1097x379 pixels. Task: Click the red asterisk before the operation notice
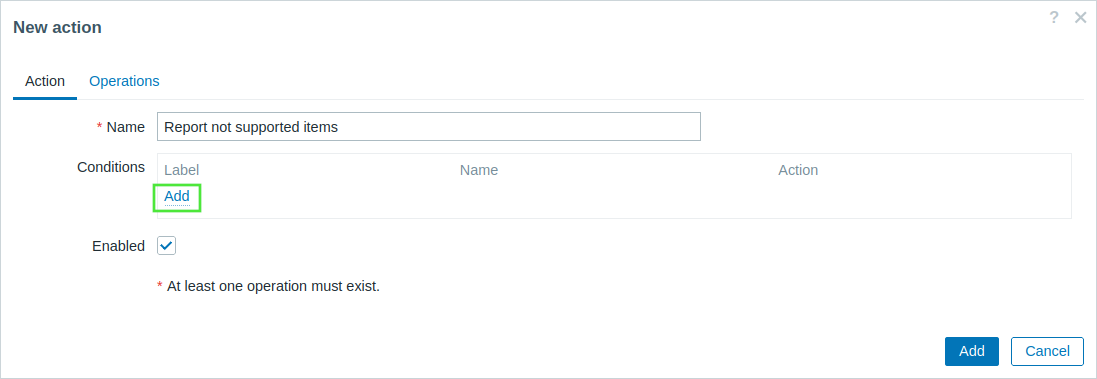click(x=160, y=285)
